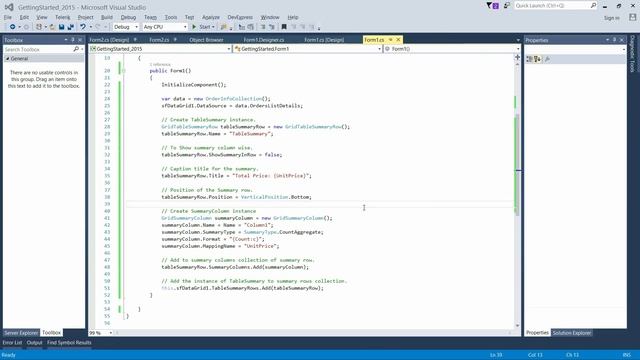The image size is (640, 360).
Task: Switch to Form1.cs [Design] tab
Action: tap(324, 40)
